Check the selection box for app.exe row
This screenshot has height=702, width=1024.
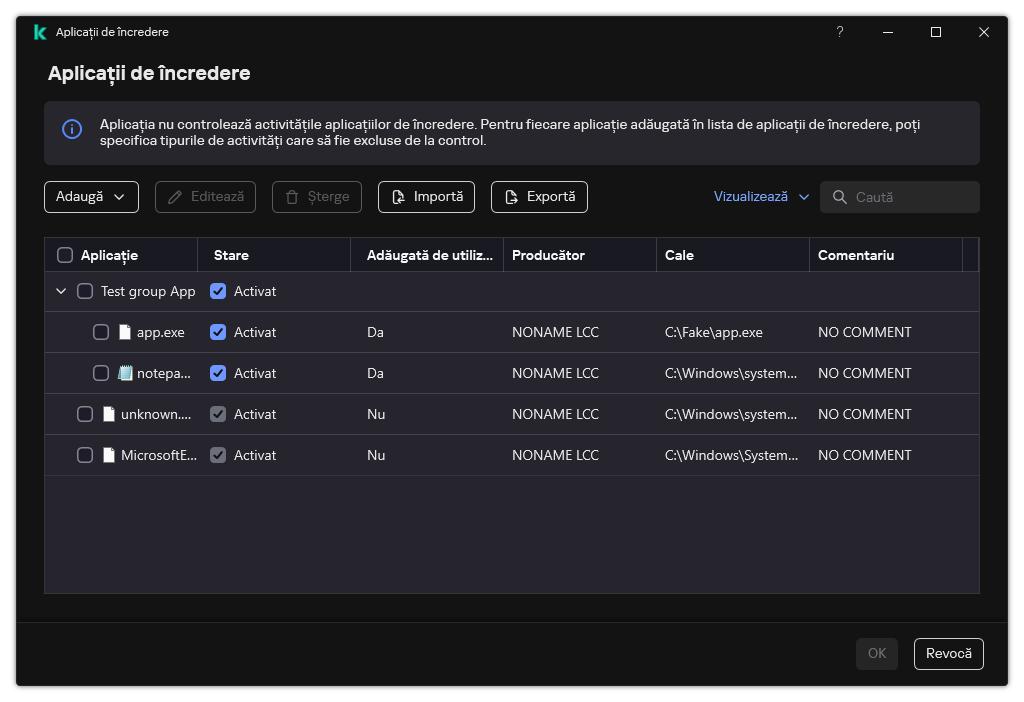pyautogui.click(x=101, y=332)
